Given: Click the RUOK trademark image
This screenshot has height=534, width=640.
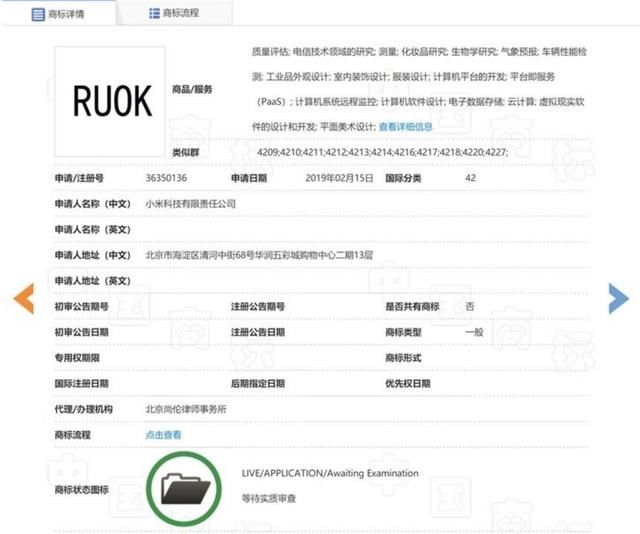Looking at the screenshot, I should 110,101.
